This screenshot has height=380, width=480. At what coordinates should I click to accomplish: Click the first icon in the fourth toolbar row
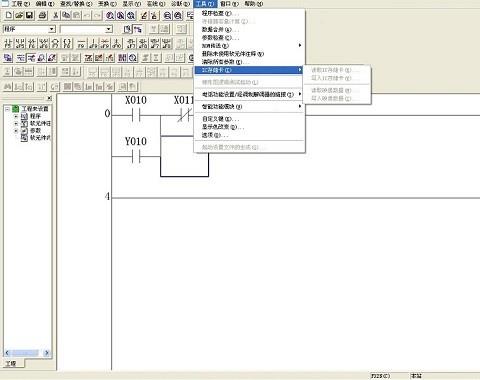coord(8,58)
